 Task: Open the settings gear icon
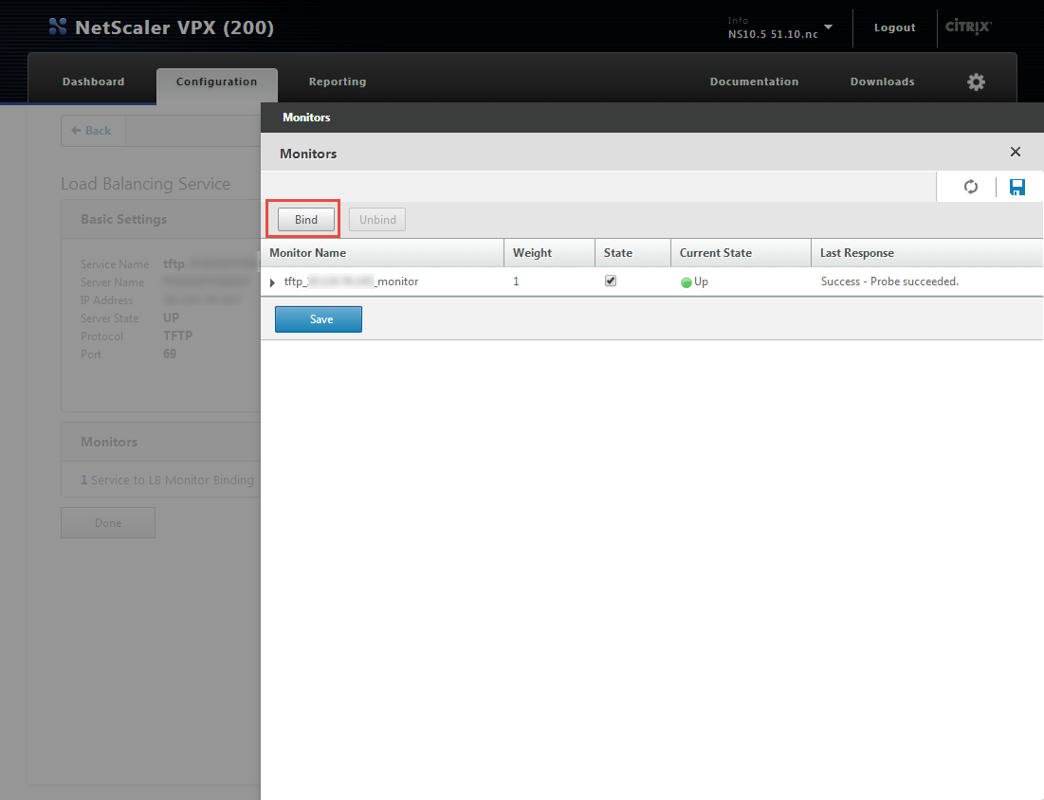pyautogui.click(x=976, y=82)
